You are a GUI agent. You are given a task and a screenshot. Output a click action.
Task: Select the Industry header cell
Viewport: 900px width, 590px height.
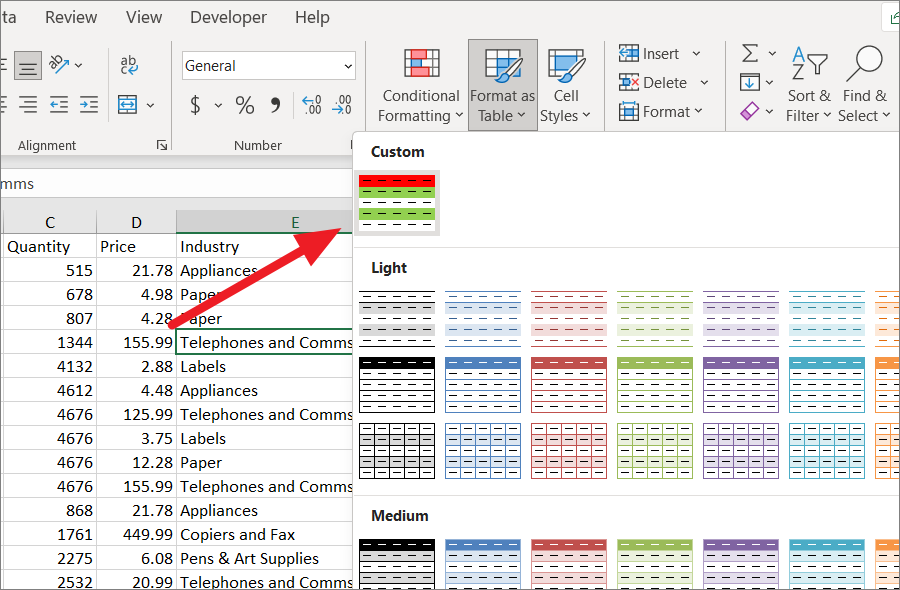pos(265,246)
